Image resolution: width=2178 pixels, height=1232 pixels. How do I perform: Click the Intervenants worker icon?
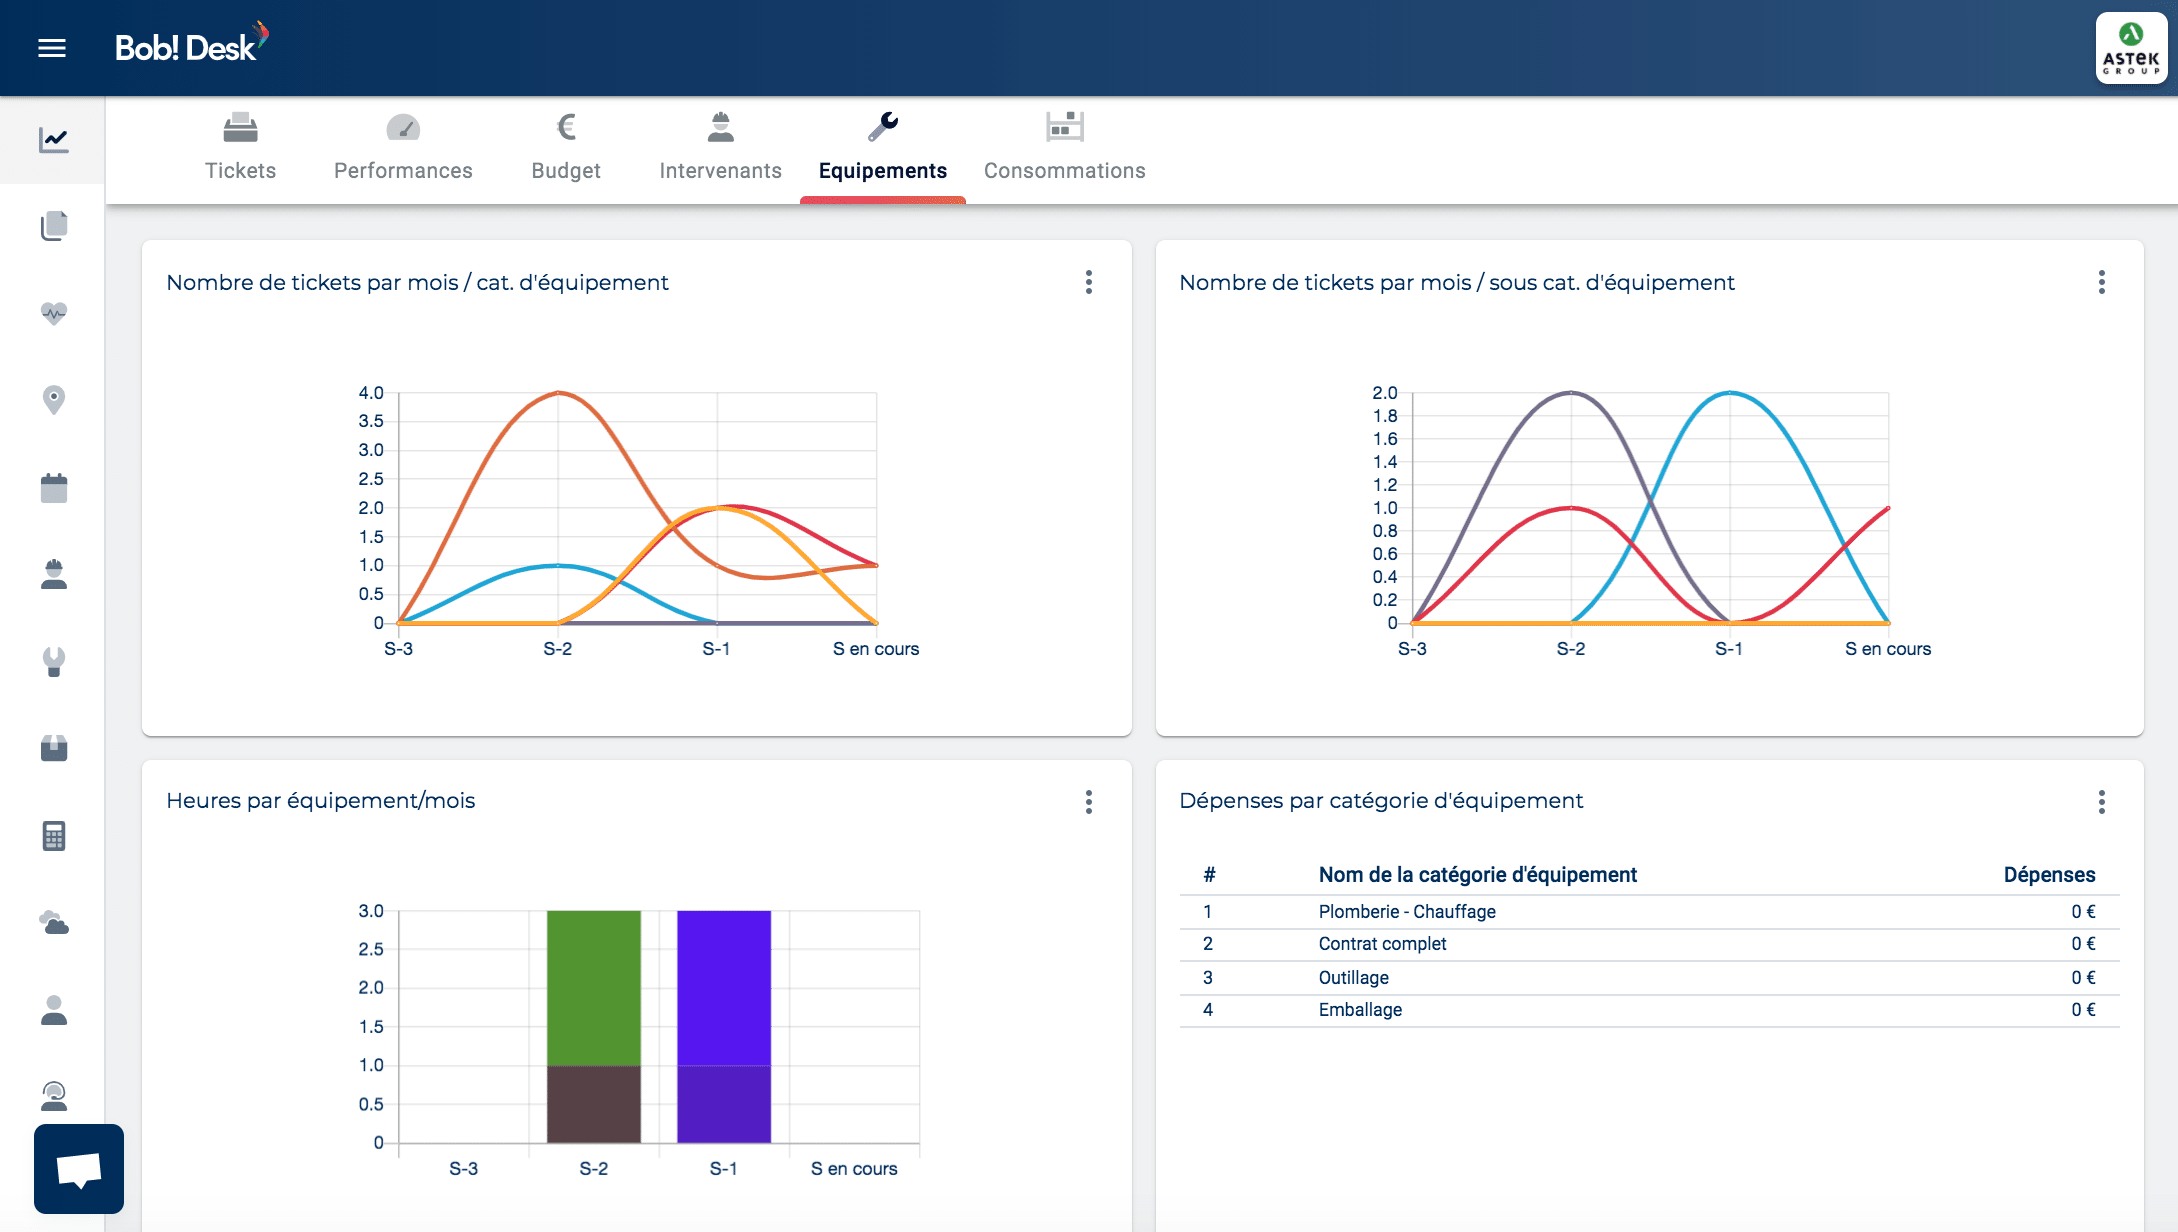[720, 127]
